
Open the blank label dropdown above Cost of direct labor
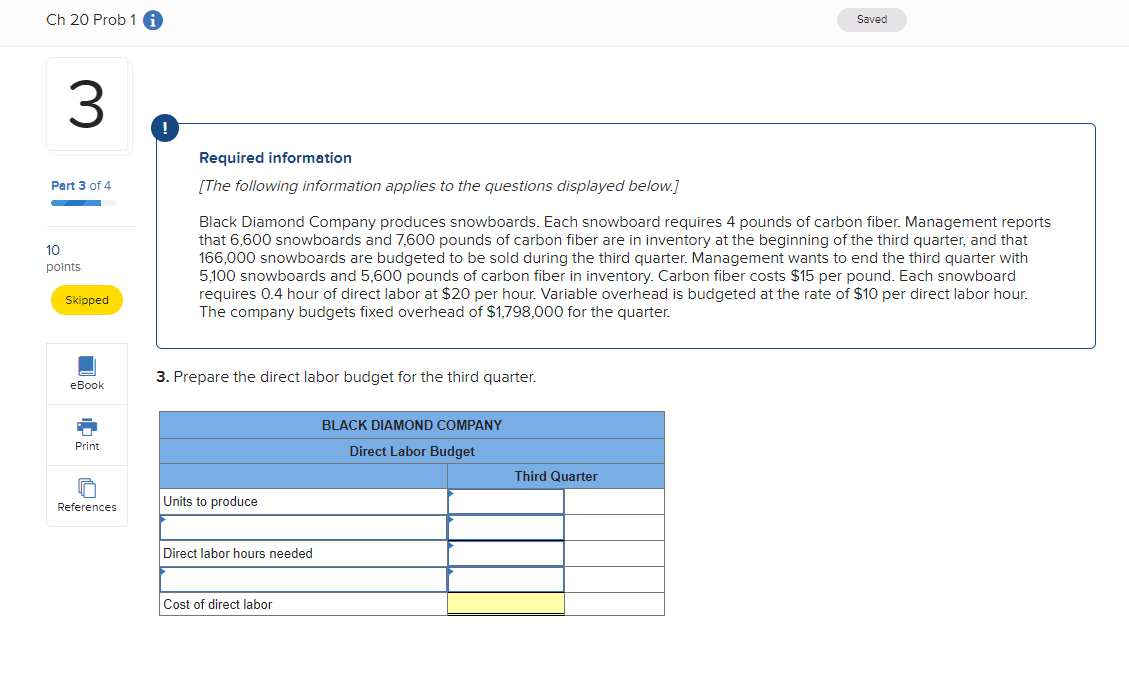coord(303,580)
